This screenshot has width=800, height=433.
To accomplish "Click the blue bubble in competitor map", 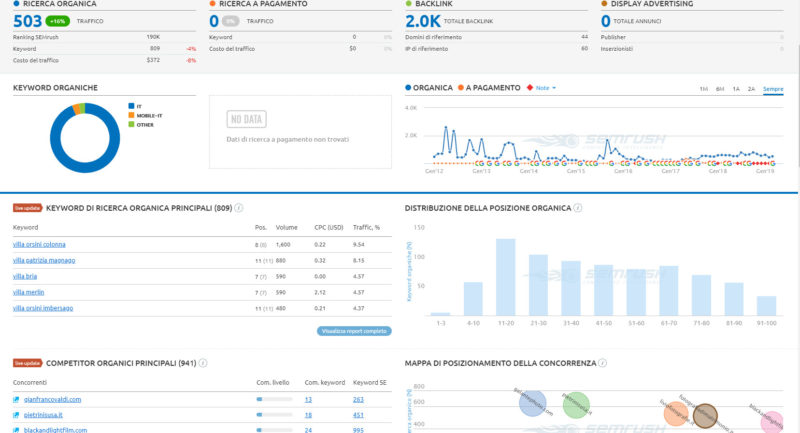I will 533,403.
